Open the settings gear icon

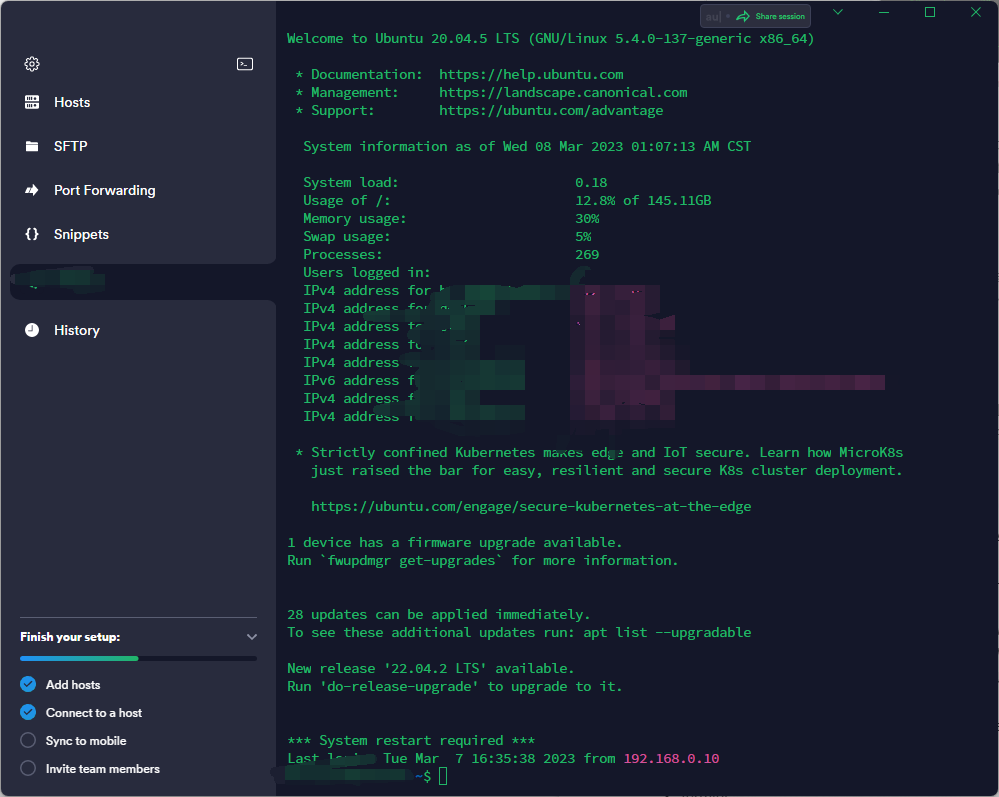(32, 64)
